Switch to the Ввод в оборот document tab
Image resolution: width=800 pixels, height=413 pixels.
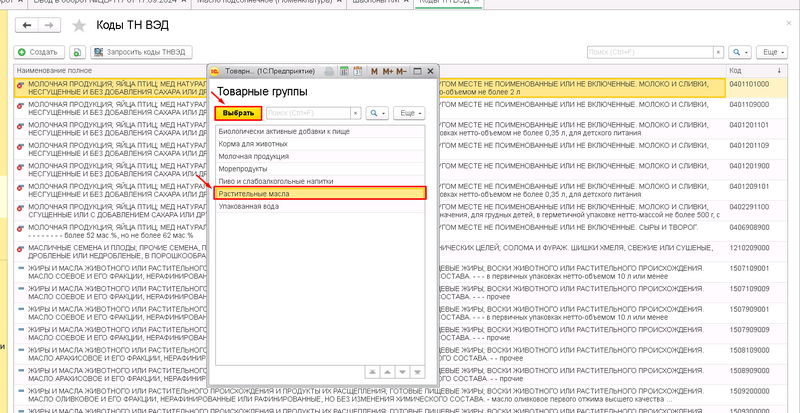click(109, 2)
